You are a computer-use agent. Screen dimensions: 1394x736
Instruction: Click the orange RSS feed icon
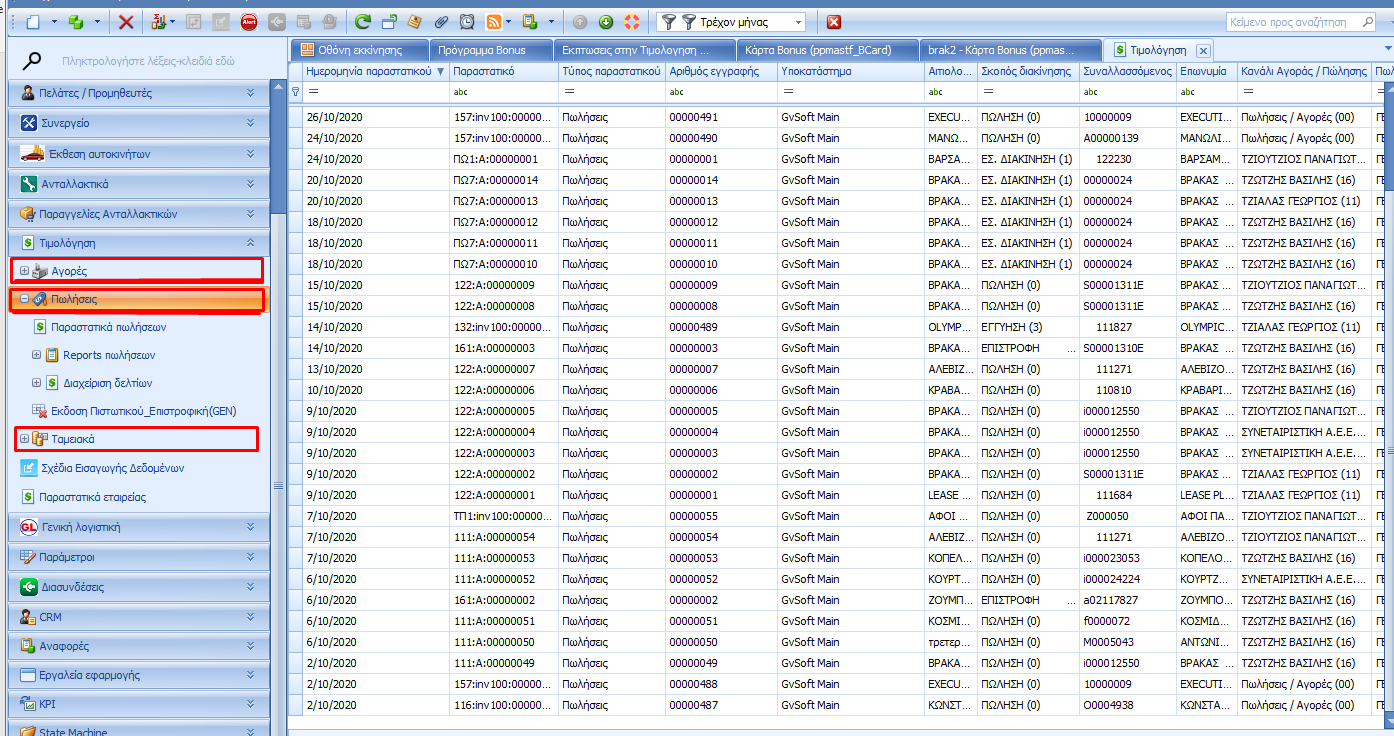click(494, 22)
